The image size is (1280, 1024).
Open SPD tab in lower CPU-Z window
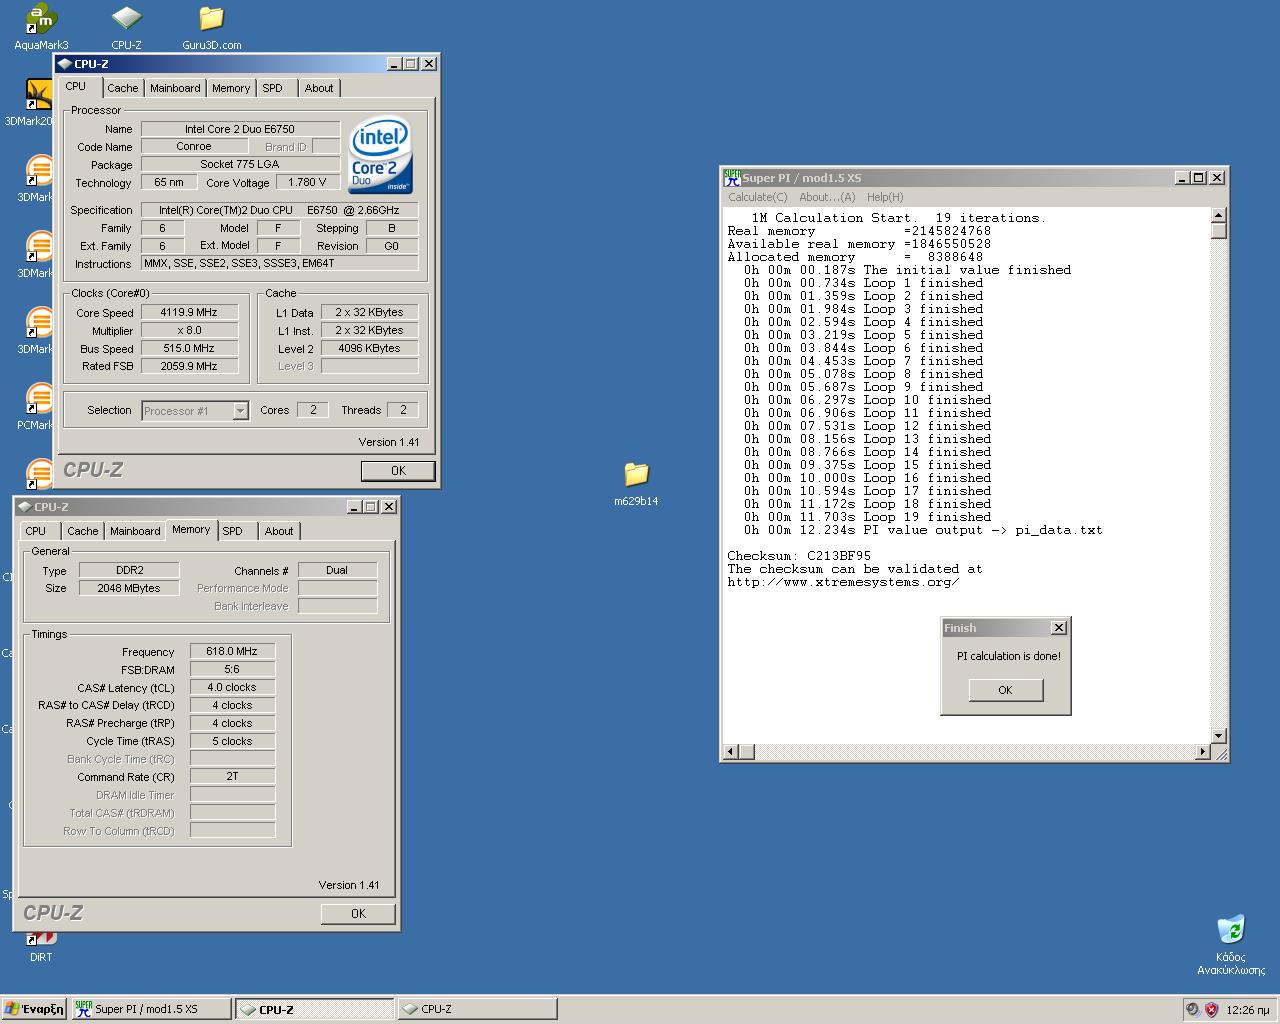pos(233,531)
